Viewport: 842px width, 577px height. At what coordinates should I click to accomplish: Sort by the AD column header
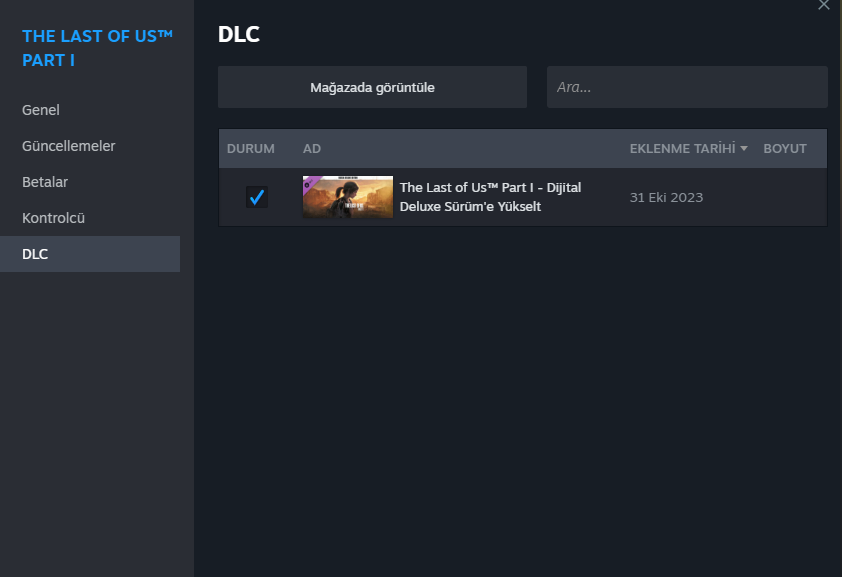click(311, 149)
